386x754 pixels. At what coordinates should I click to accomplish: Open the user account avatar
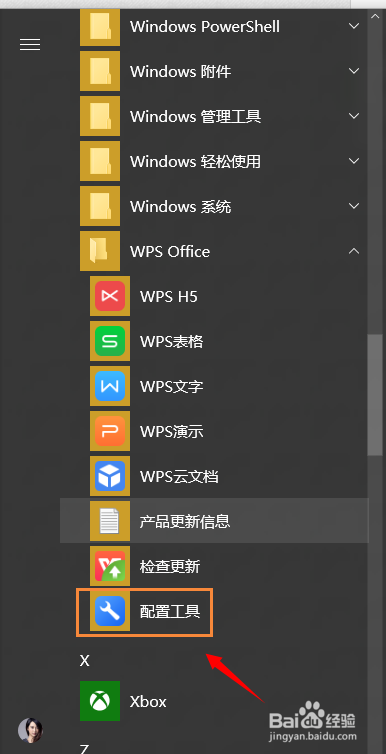[x=30, y=730]
